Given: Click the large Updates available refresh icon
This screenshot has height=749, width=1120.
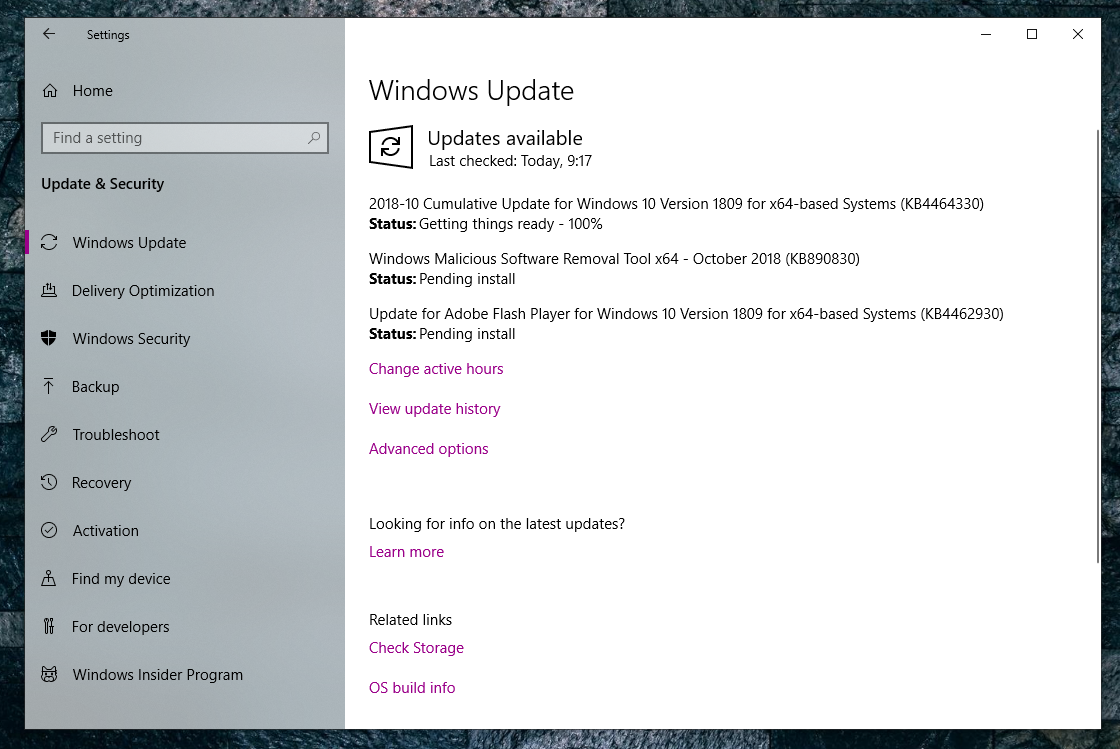Looking at the screenshot, I should click(x=391, y=147).
